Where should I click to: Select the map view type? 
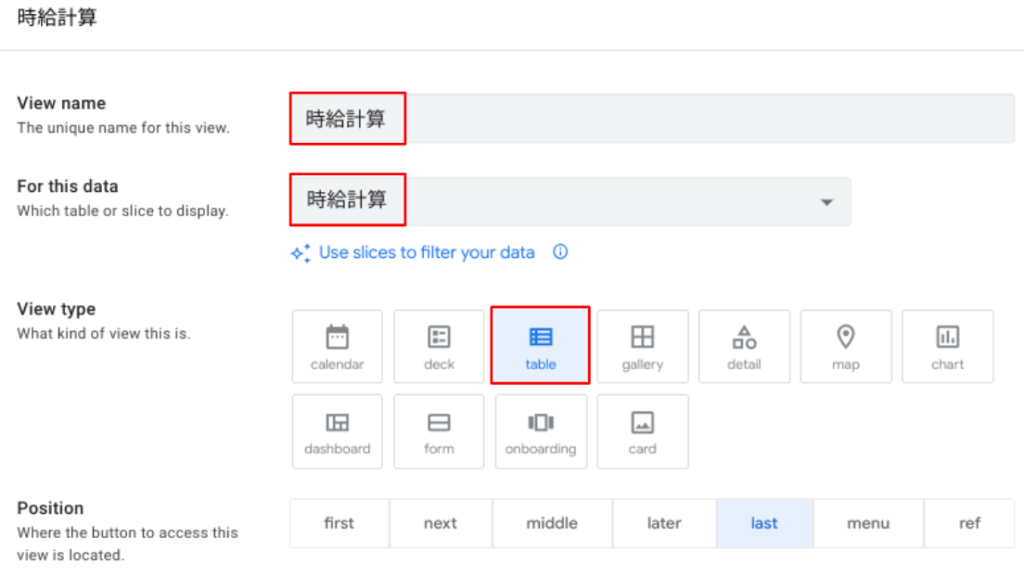click(x=846, y=346)
